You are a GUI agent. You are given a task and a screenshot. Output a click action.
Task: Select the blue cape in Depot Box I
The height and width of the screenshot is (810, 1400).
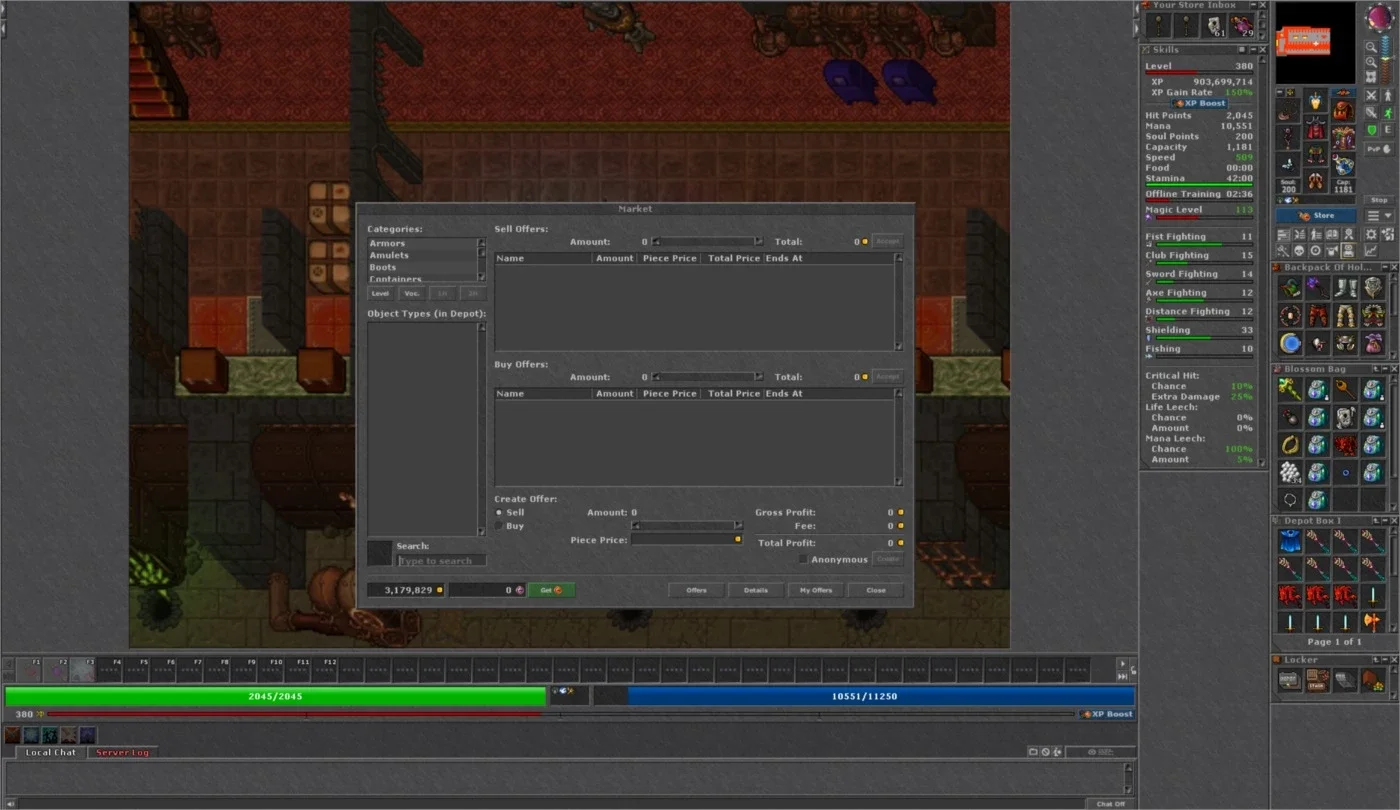(x=1290, y=542)
